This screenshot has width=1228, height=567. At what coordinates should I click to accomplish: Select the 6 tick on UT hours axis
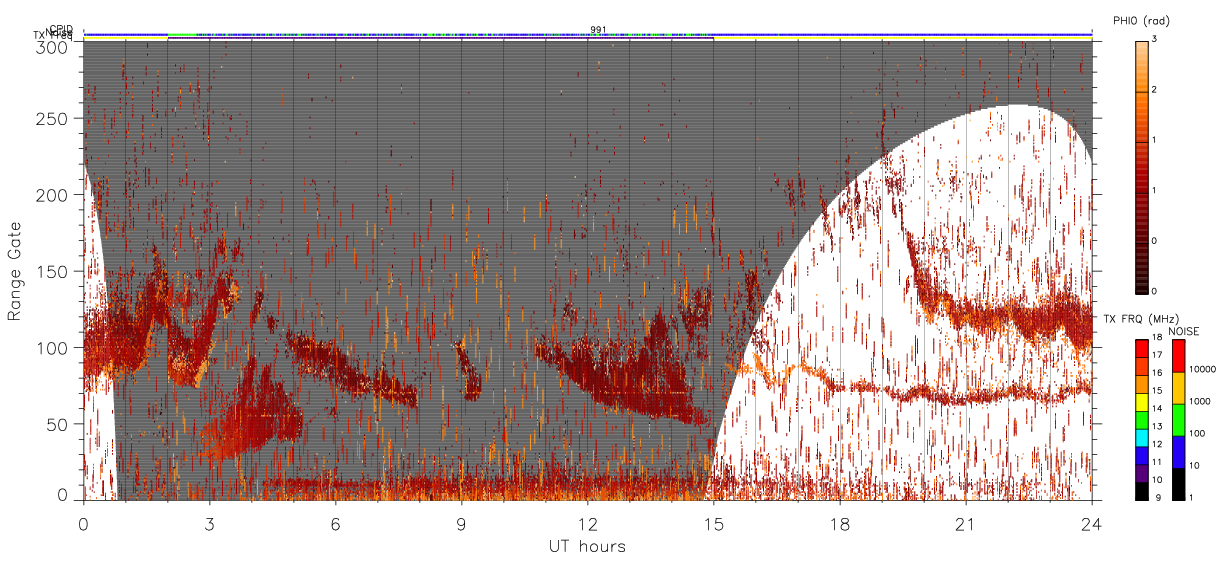336,523
